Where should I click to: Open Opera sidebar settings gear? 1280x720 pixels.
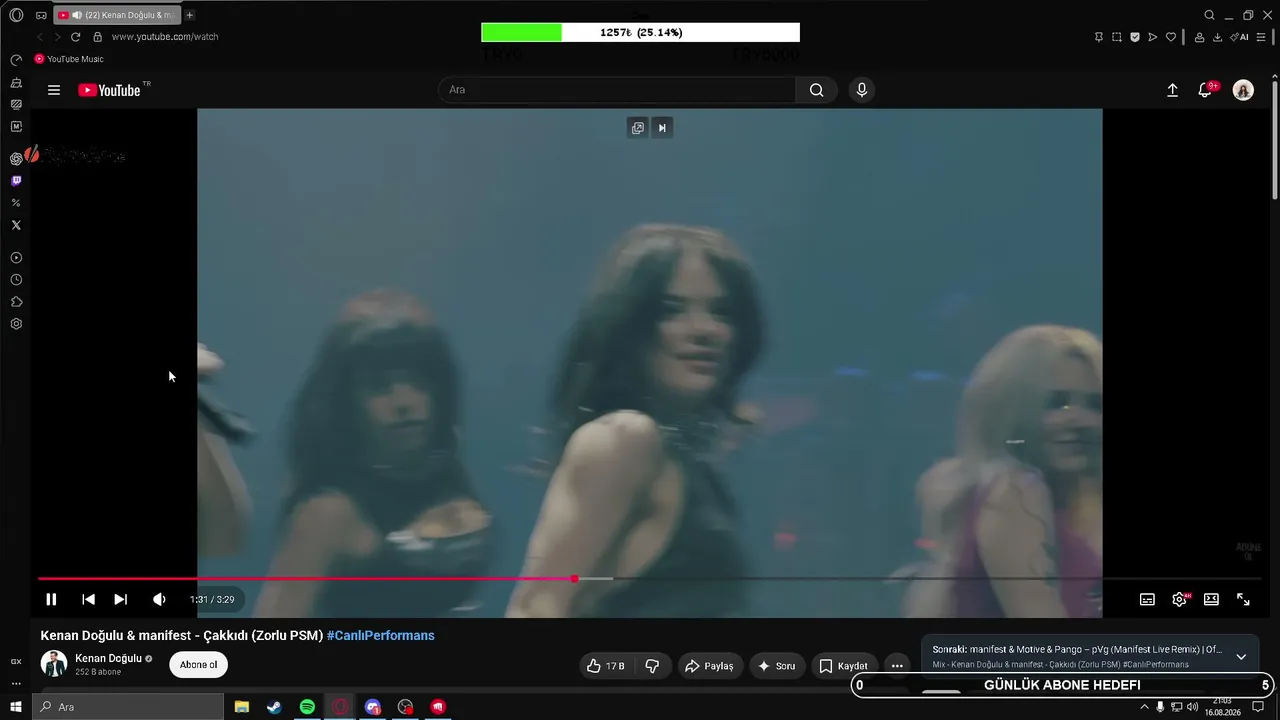coord(16,324)
